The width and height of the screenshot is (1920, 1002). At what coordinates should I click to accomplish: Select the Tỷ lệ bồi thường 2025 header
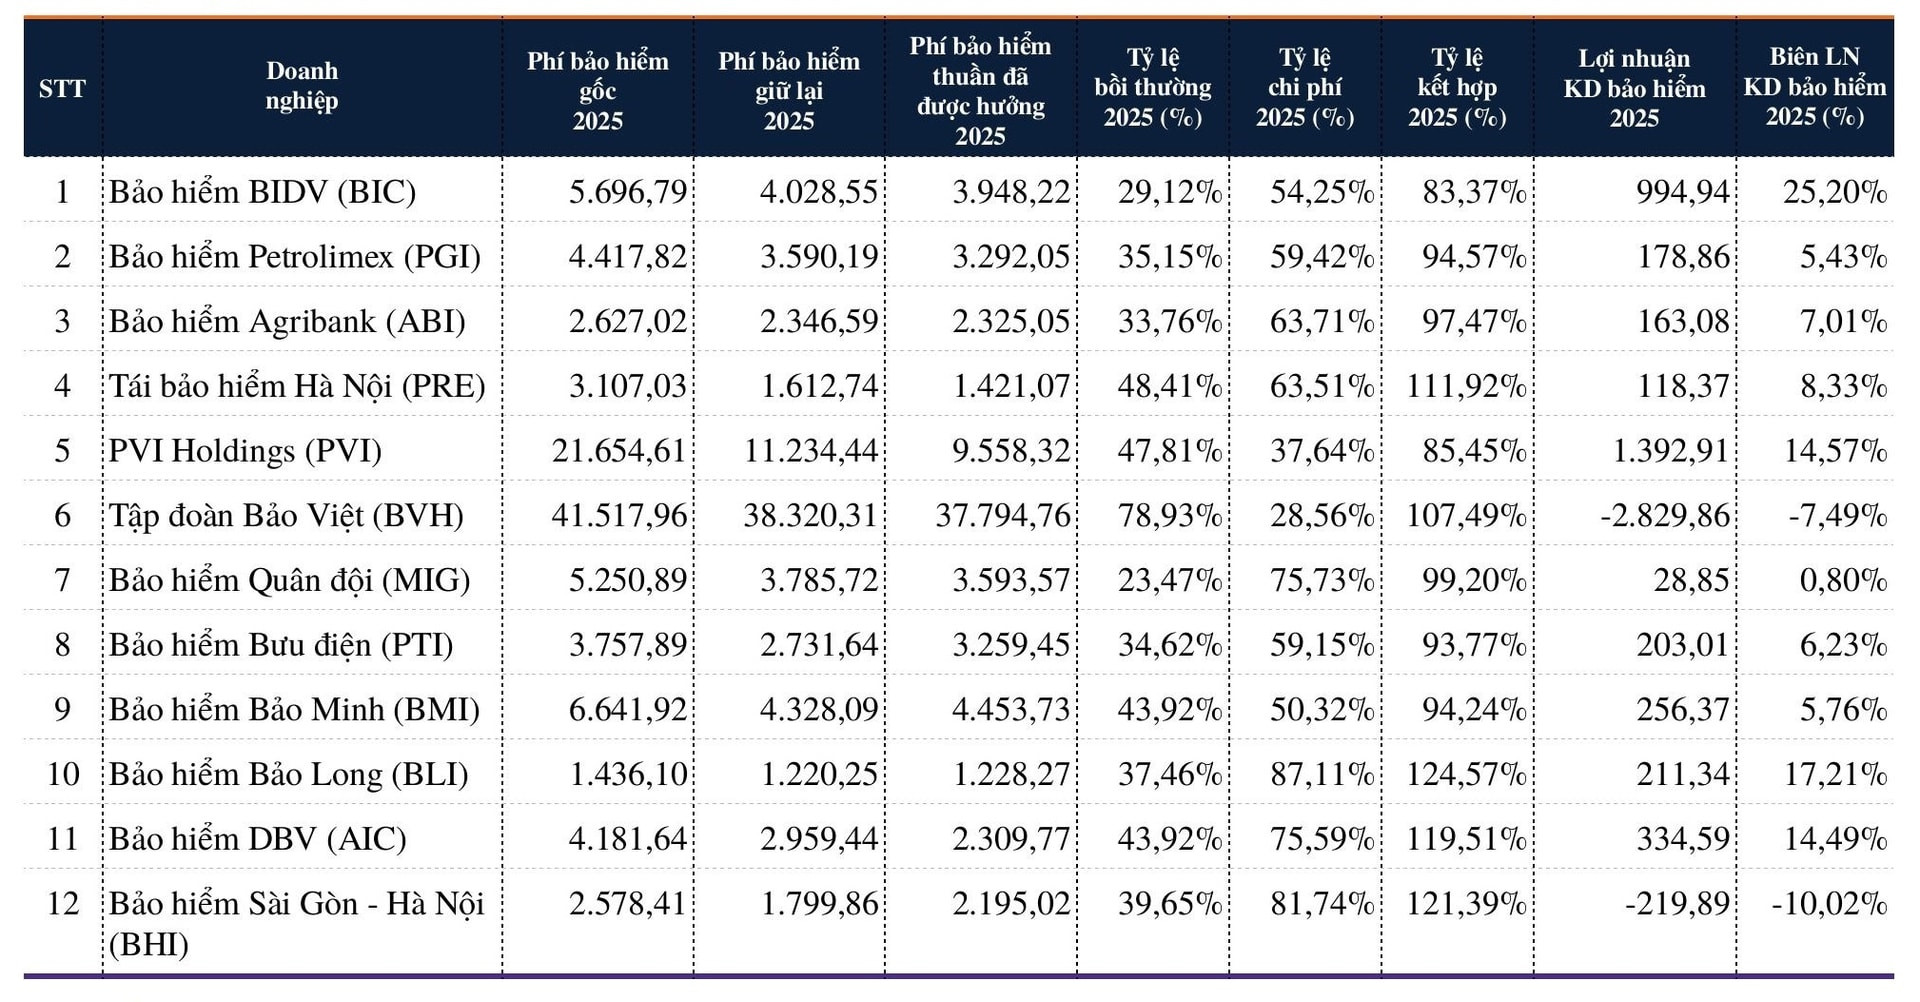(1152, 88)
